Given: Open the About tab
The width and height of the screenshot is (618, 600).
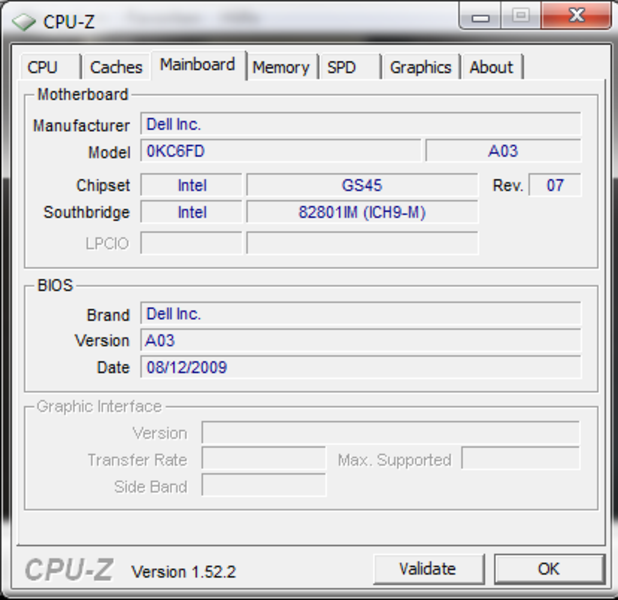Looking at the screenshot, I should tap(492, 67).
